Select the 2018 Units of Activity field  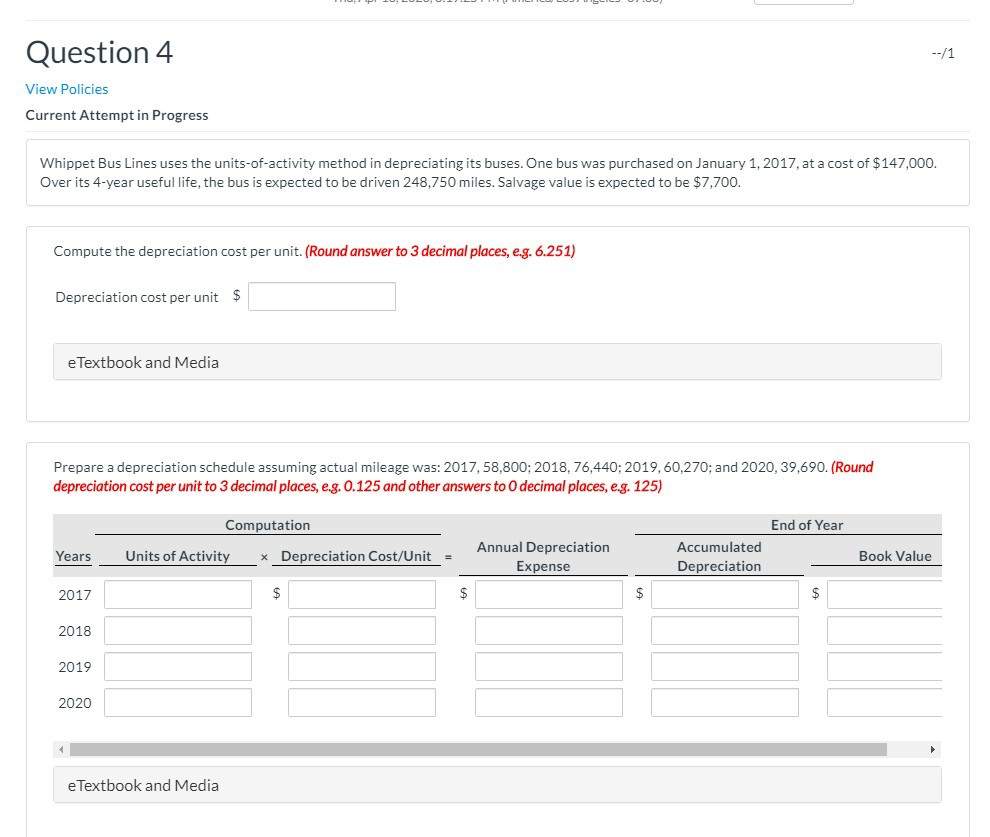pos(177,630)
